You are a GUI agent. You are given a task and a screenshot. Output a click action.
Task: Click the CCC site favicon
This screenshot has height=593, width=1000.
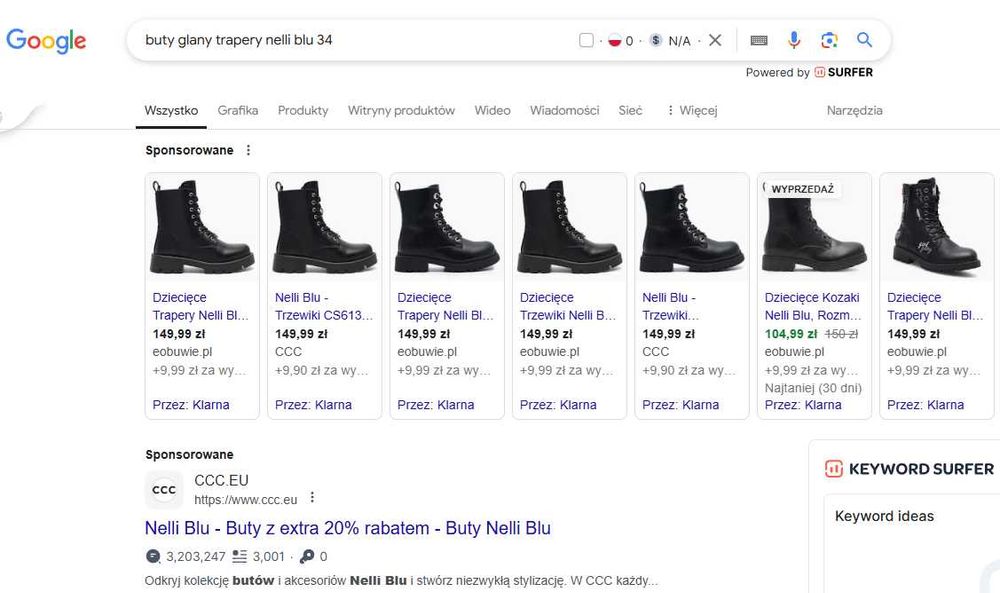click(164, 490)
